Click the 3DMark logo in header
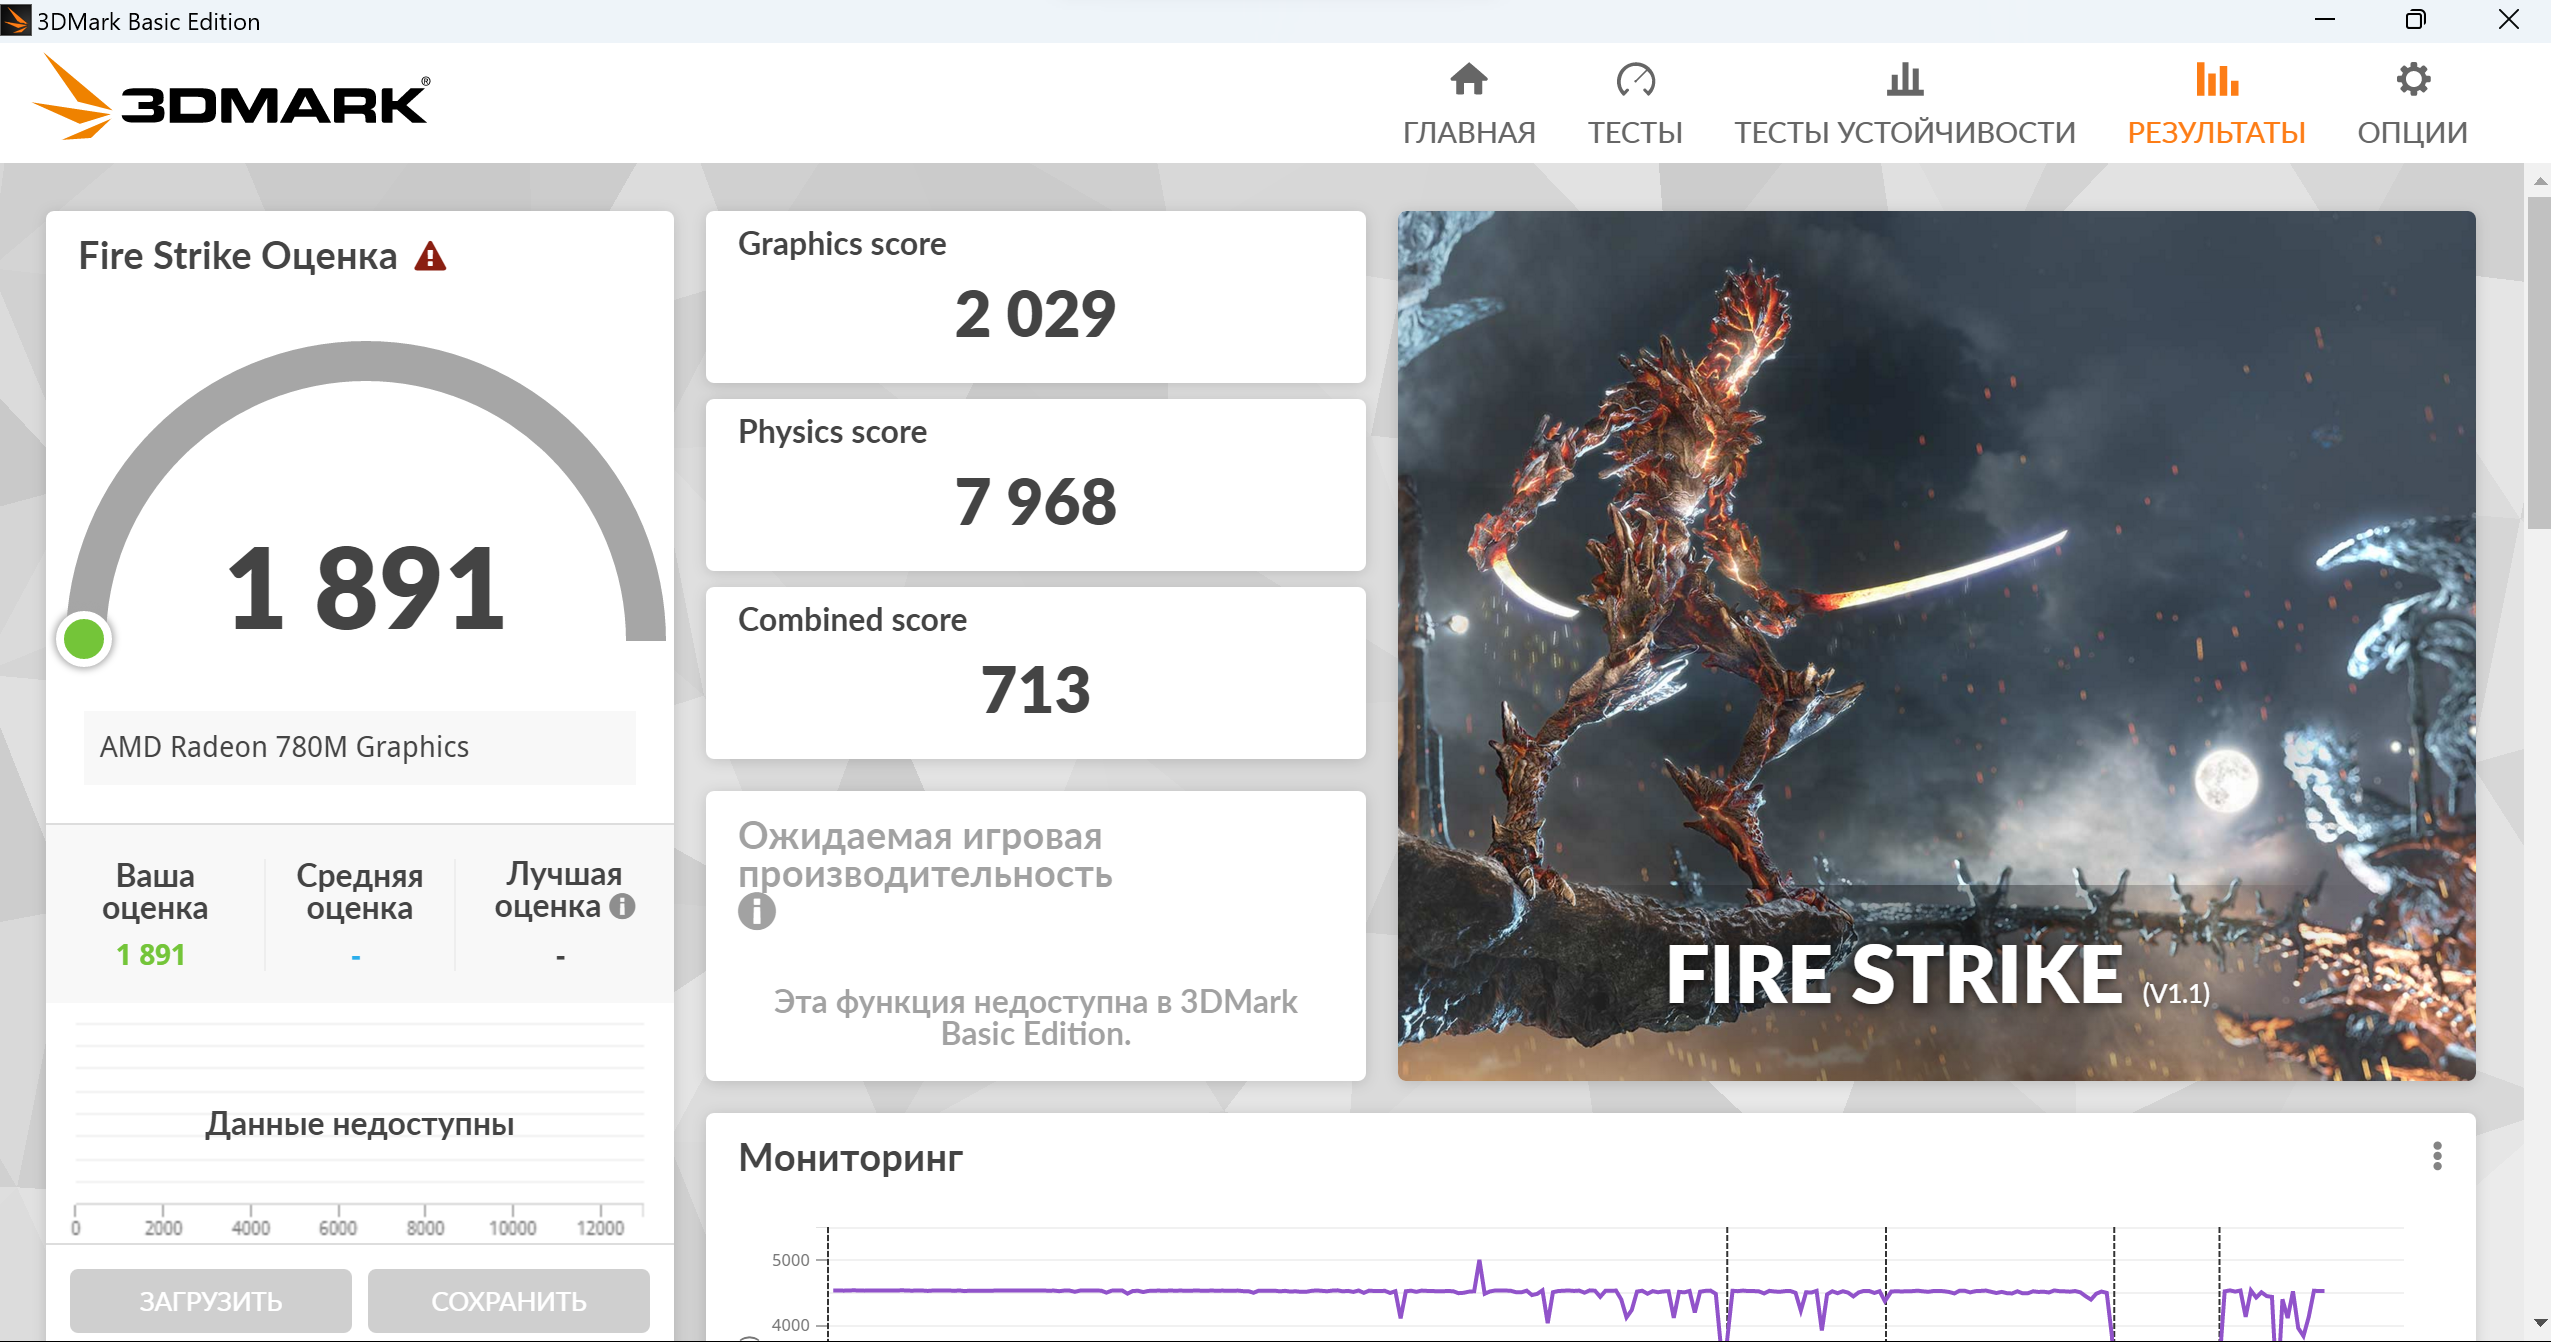 (232, 100)
